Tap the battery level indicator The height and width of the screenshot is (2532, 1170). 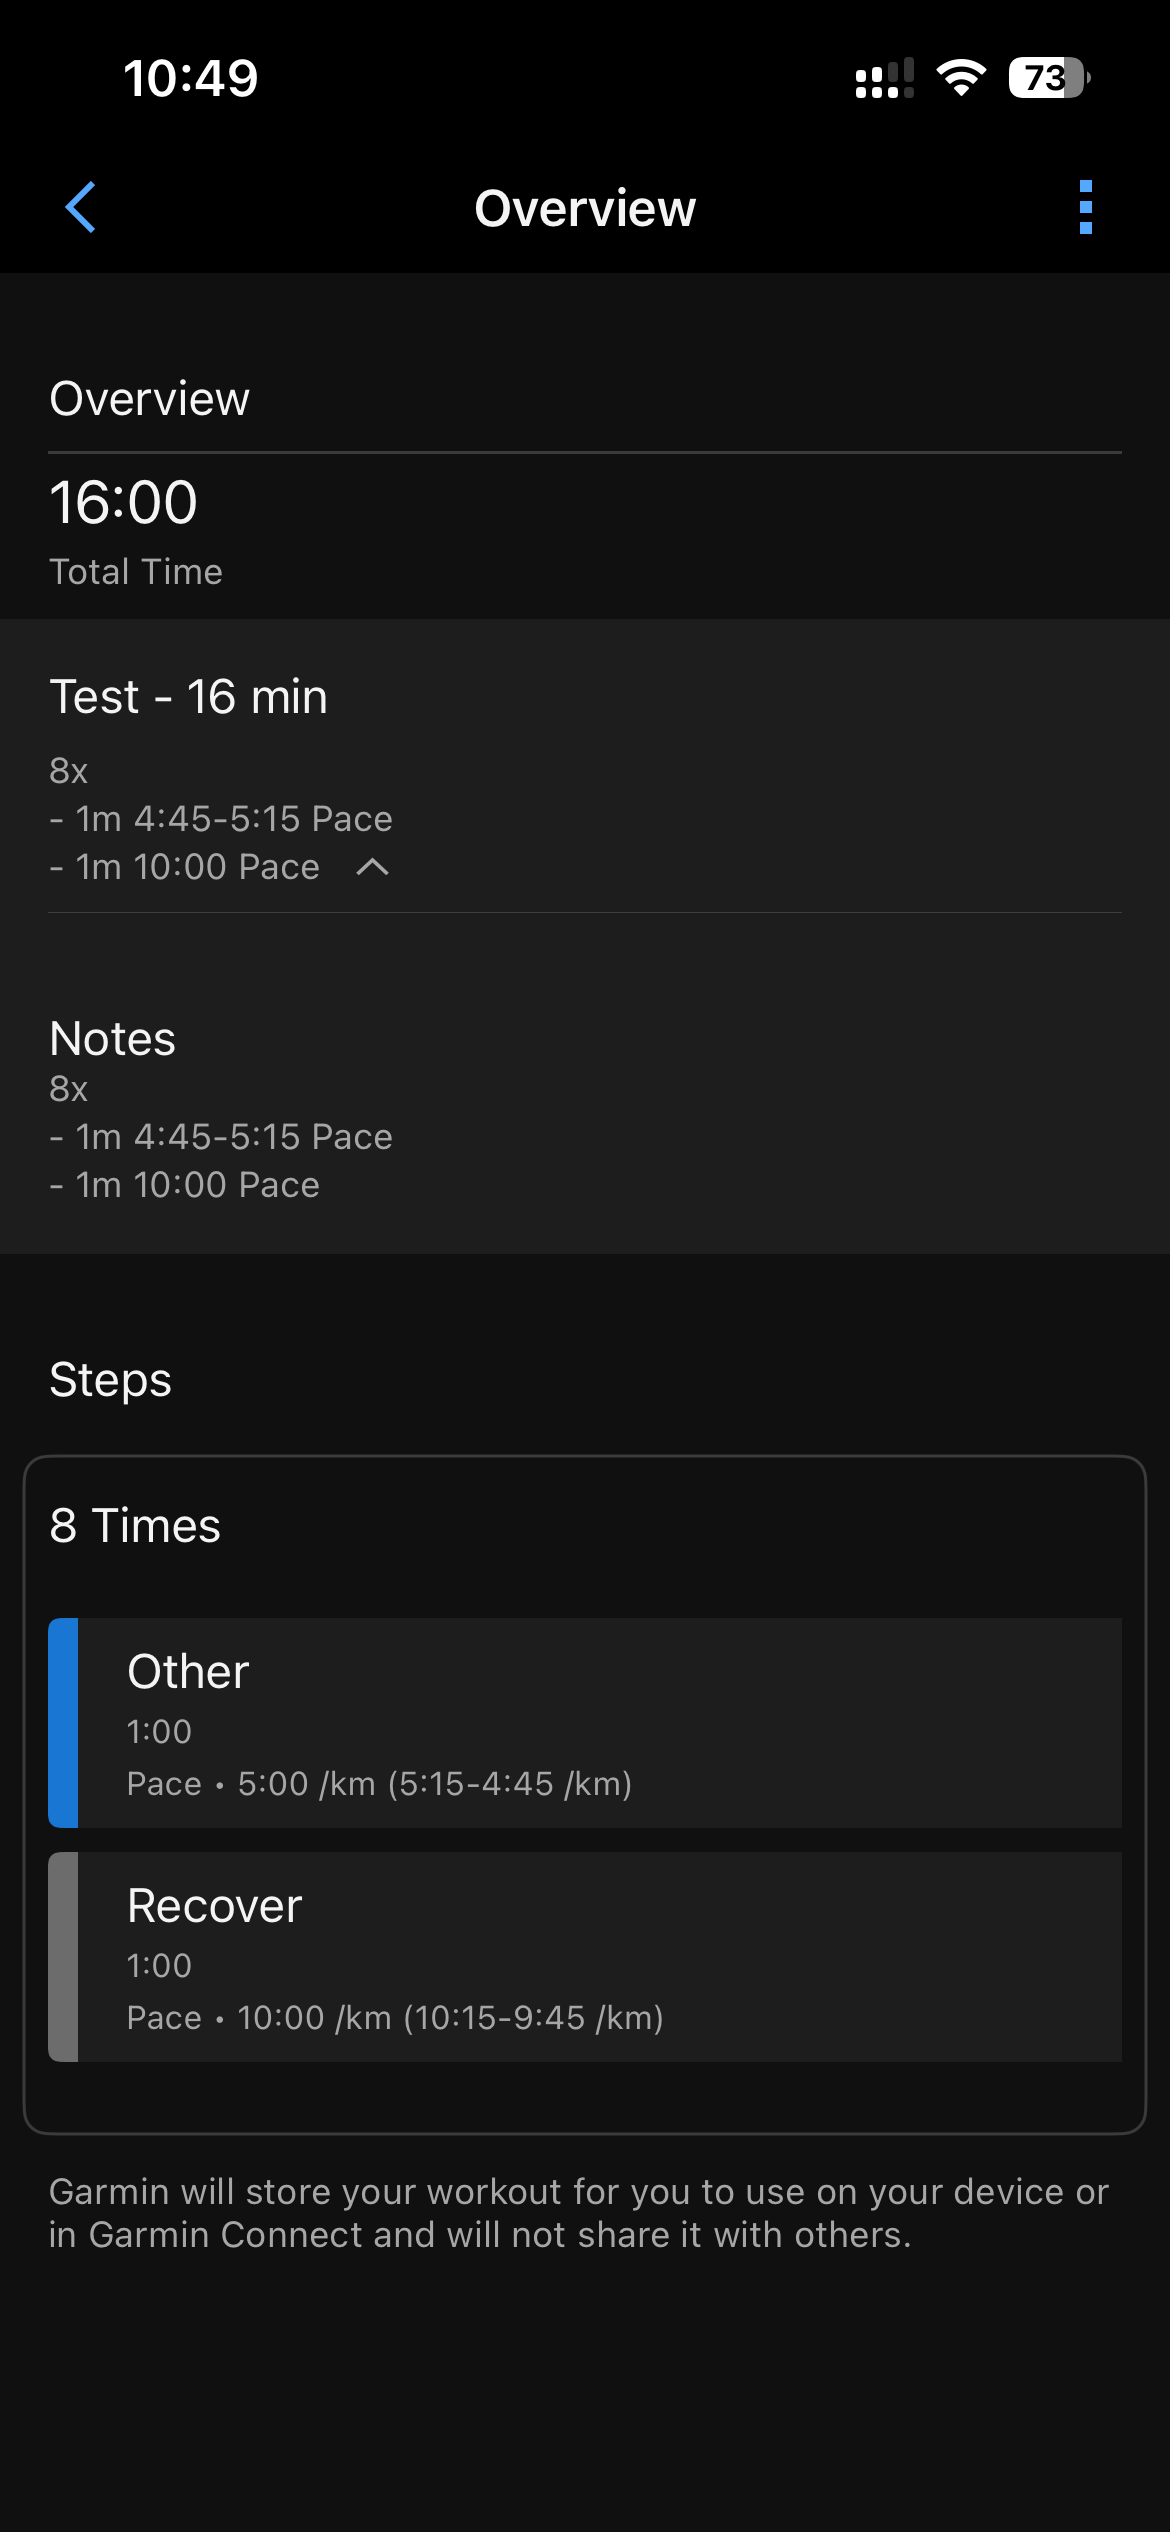tap(1047, 78)
